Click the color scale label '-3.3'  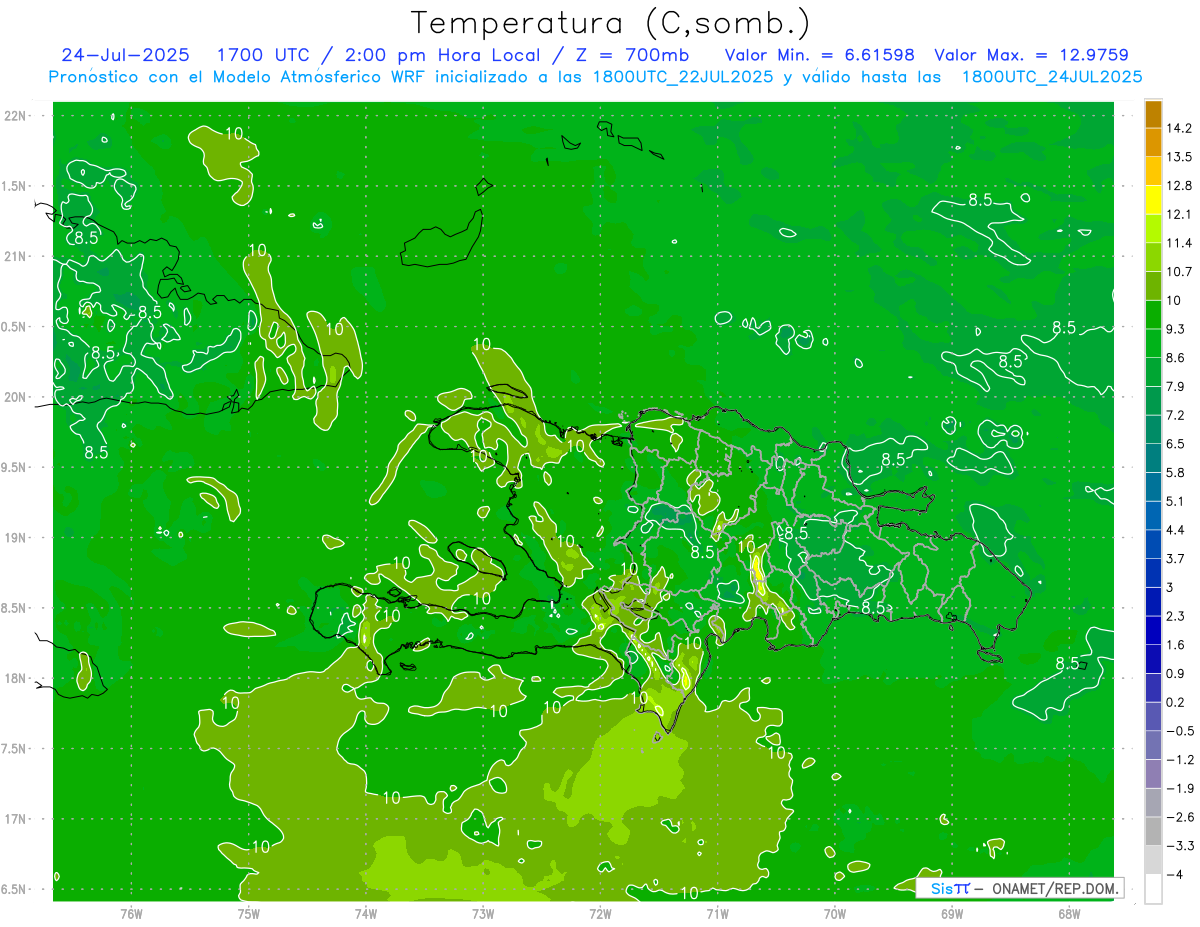(1183, 846)
